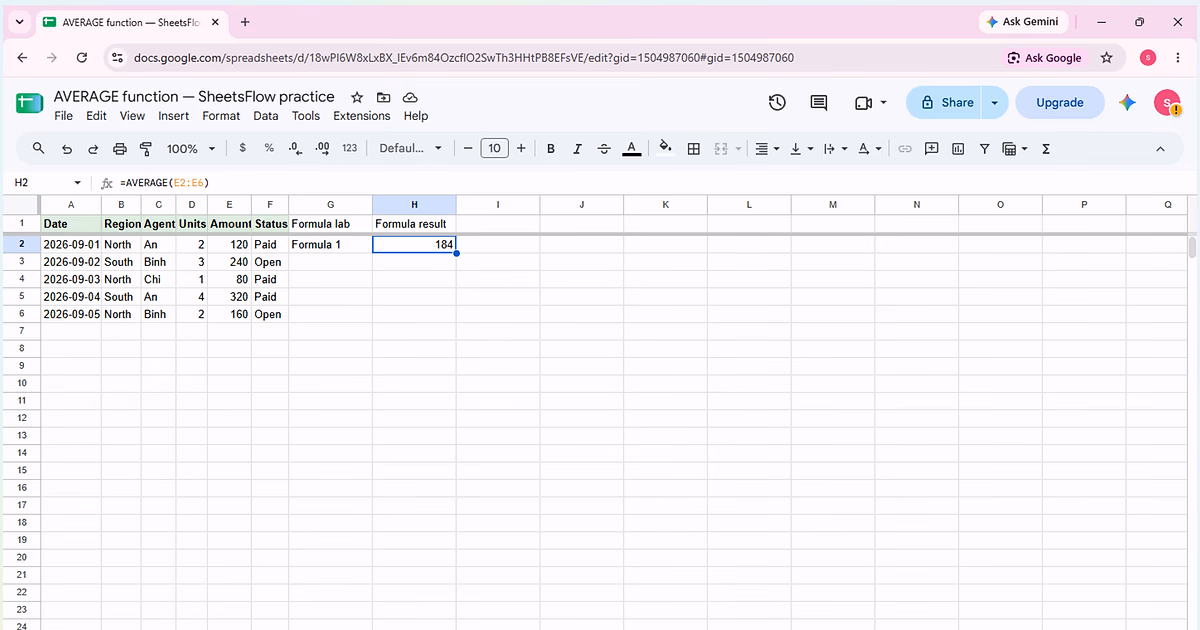Open the borders menu
Viewport: 1200px width, 630px height.
[693, 148]
